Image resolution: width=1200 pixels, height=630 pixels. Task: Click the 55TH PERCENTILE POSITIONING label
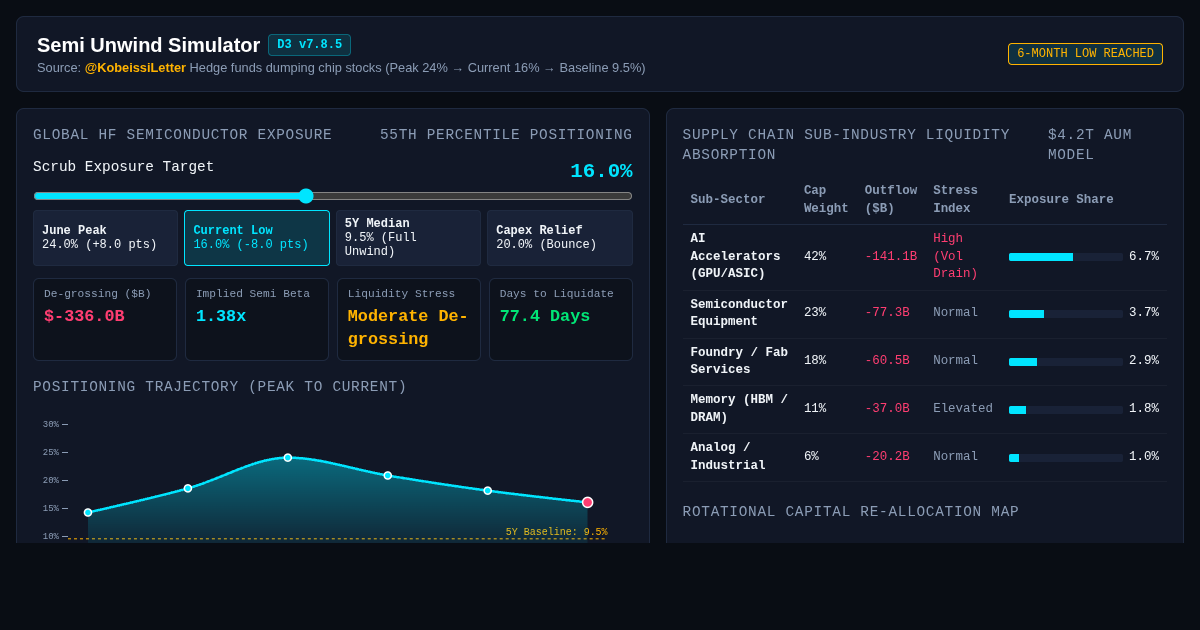[x=506, y=135]
